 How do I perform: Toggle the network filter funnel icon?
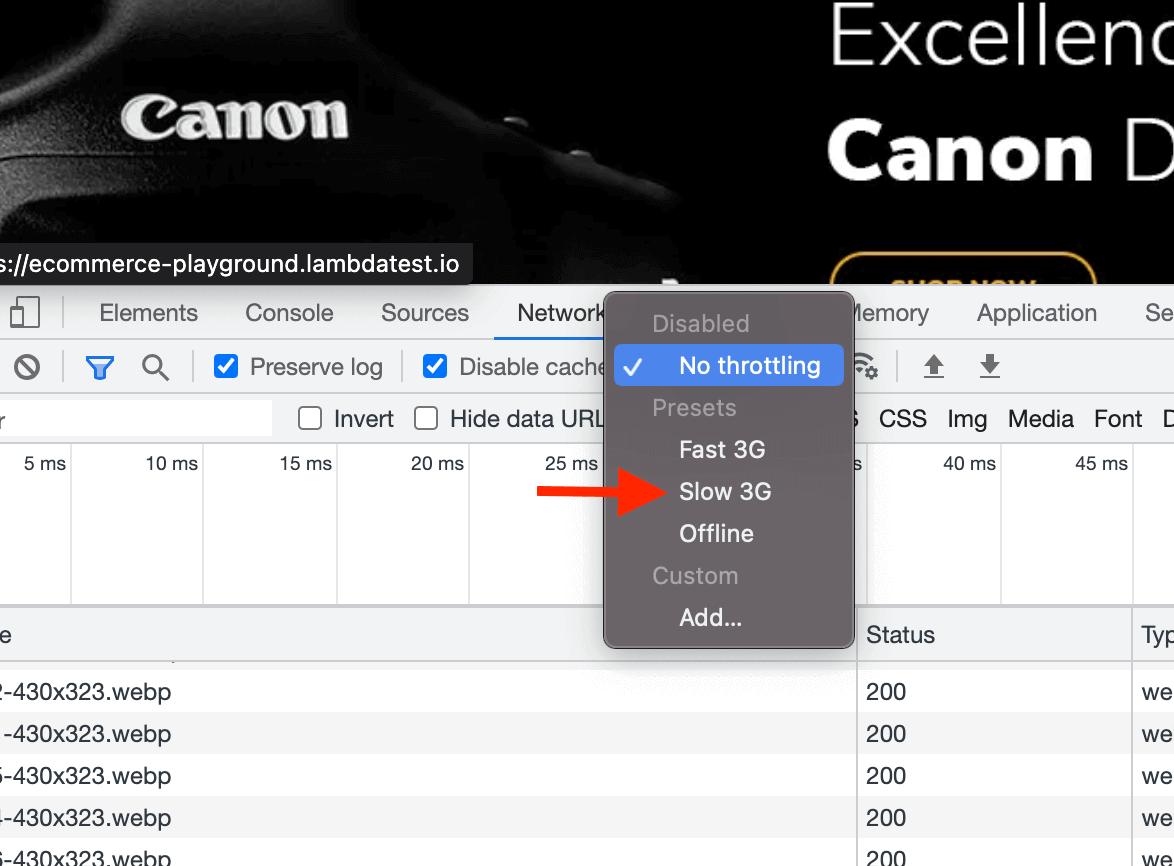pyautogui.click(x=100, y=367)
